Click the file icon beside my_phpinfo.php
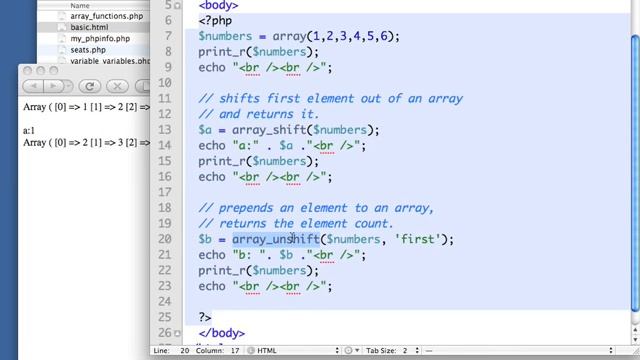 62,39
